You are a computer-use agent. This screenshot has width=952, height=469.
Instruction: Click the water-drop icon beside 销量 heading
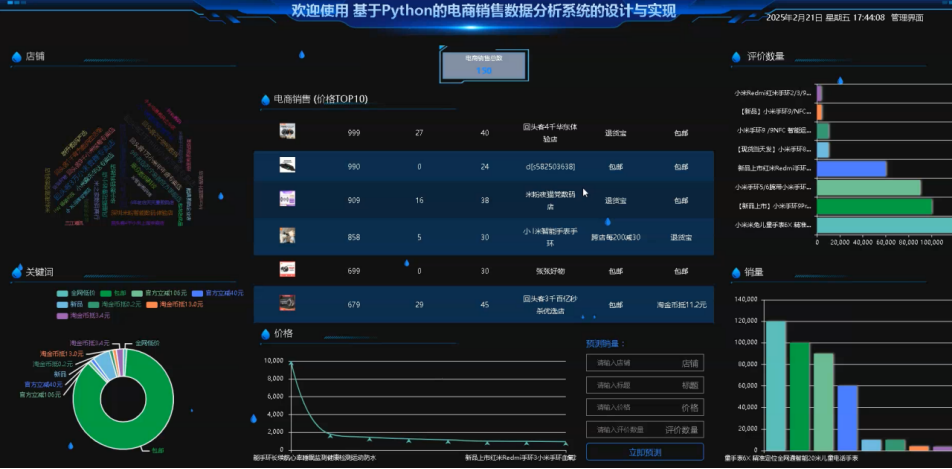click(736, 273)
